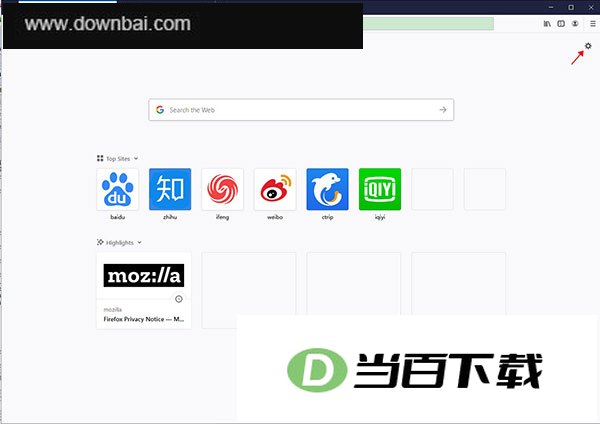The width and height of the screenshot is (600, 424).
Task: Open the new tab settings gear
Action: point(588,46)
